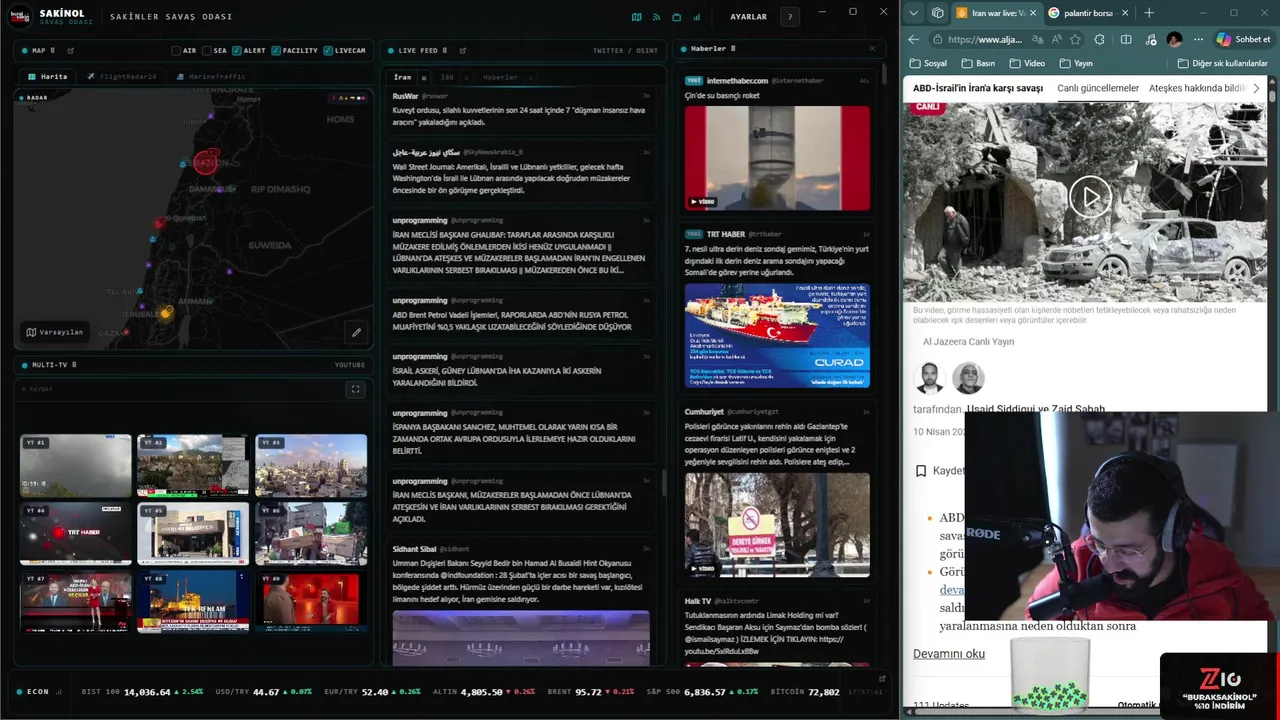Open the tab list dropdown in Edge
Image resolution: width=1280 pixels, height=720 pixels.
[914, 13]
